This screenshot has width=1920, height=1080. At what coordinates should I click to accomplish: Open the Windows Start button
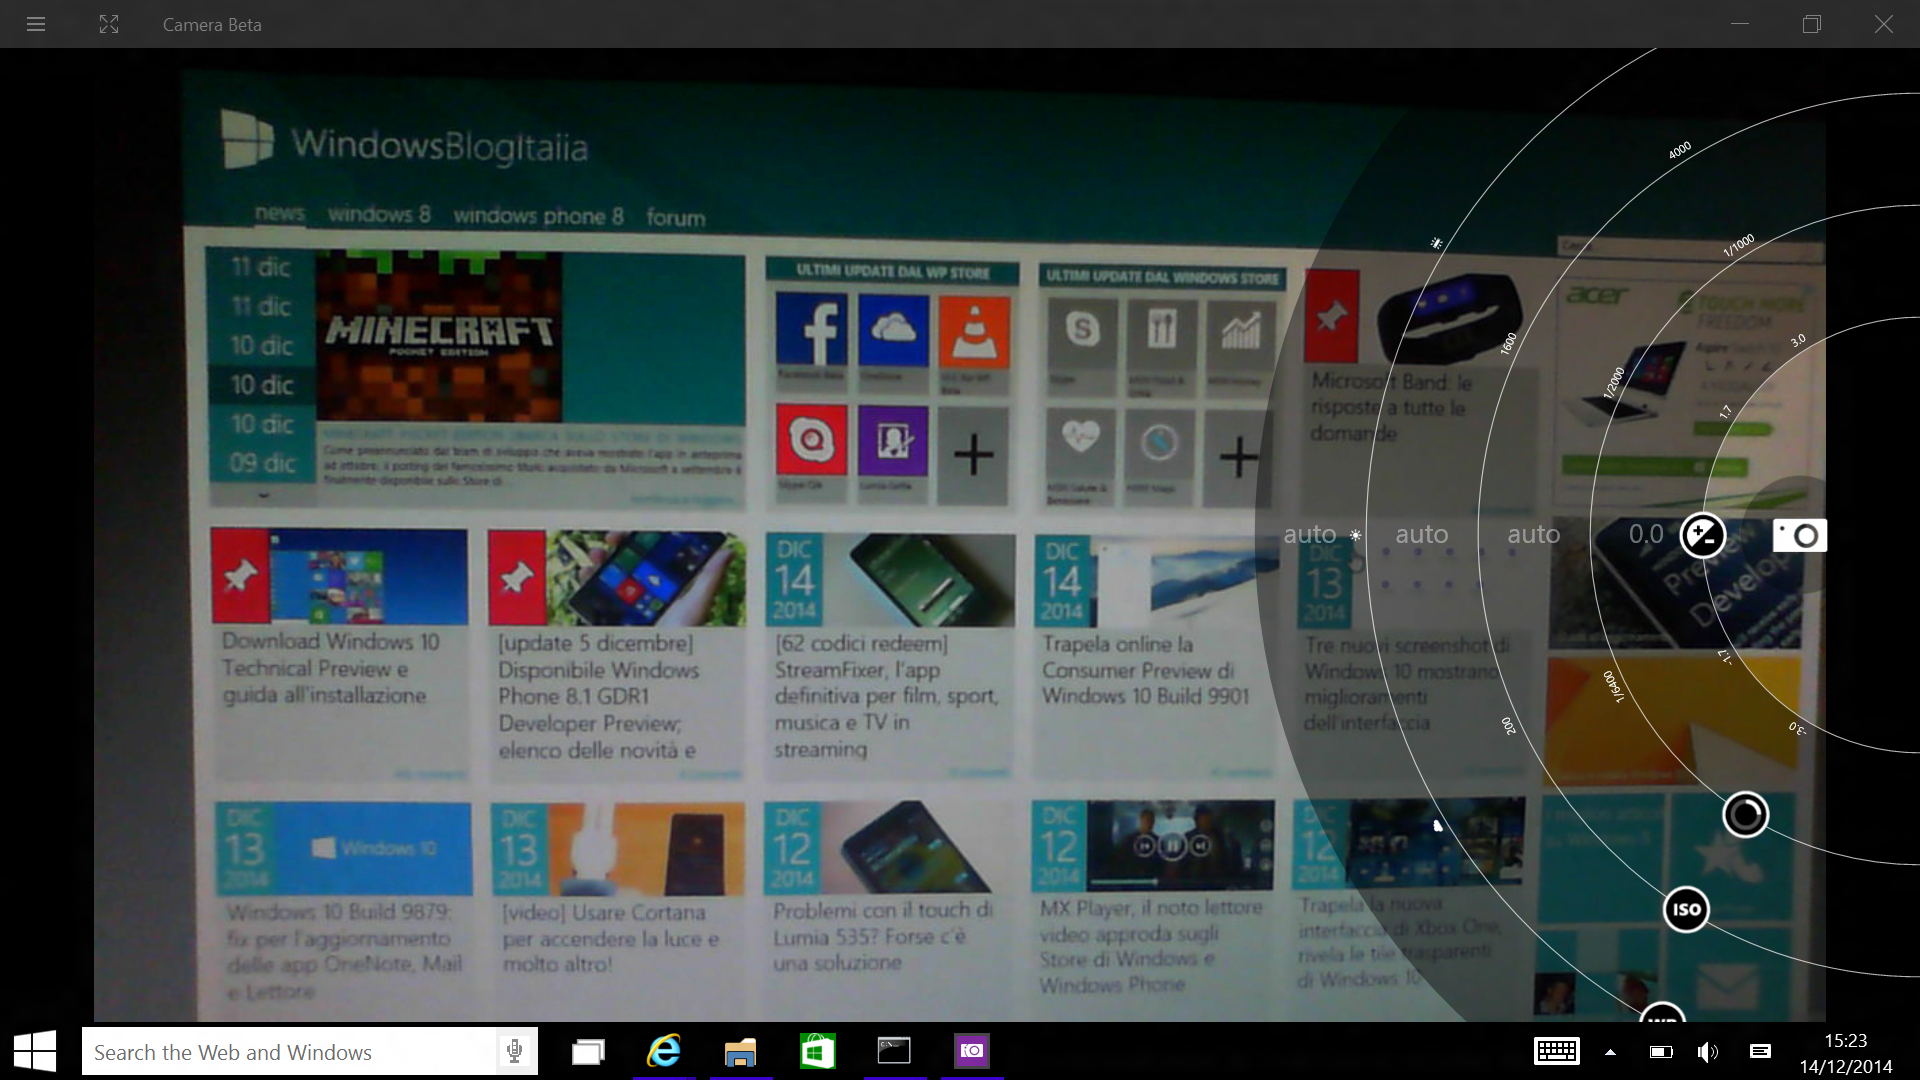35,1052
